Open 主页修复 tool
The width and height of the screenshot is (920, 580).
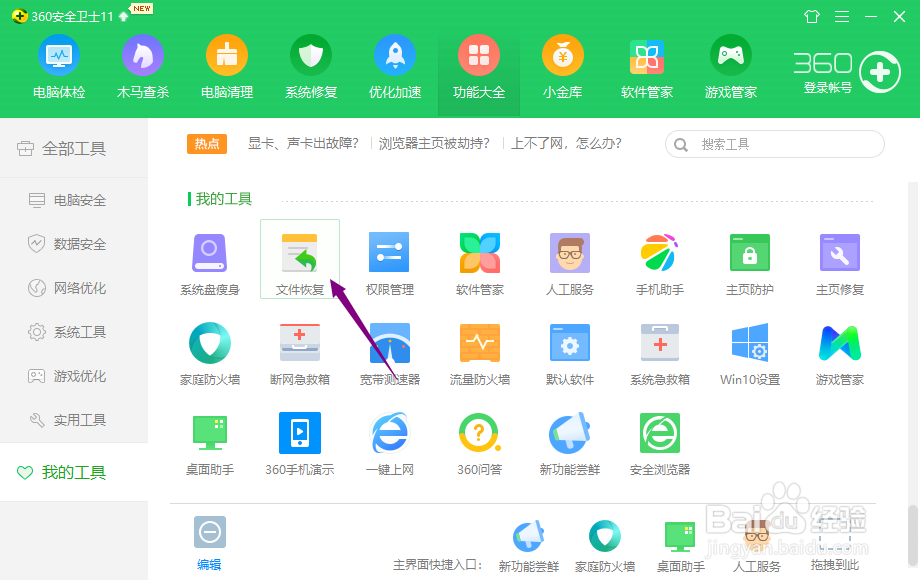[x=840, y=263]
